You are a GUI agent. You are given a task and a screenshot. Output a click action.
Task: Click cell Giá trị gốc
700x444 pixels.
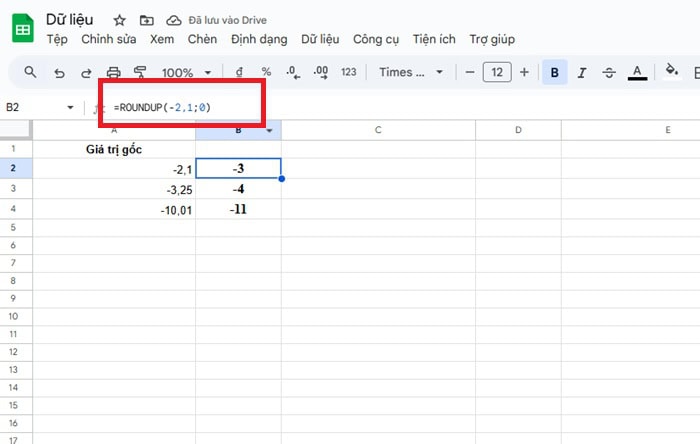[x=114, y=149]
